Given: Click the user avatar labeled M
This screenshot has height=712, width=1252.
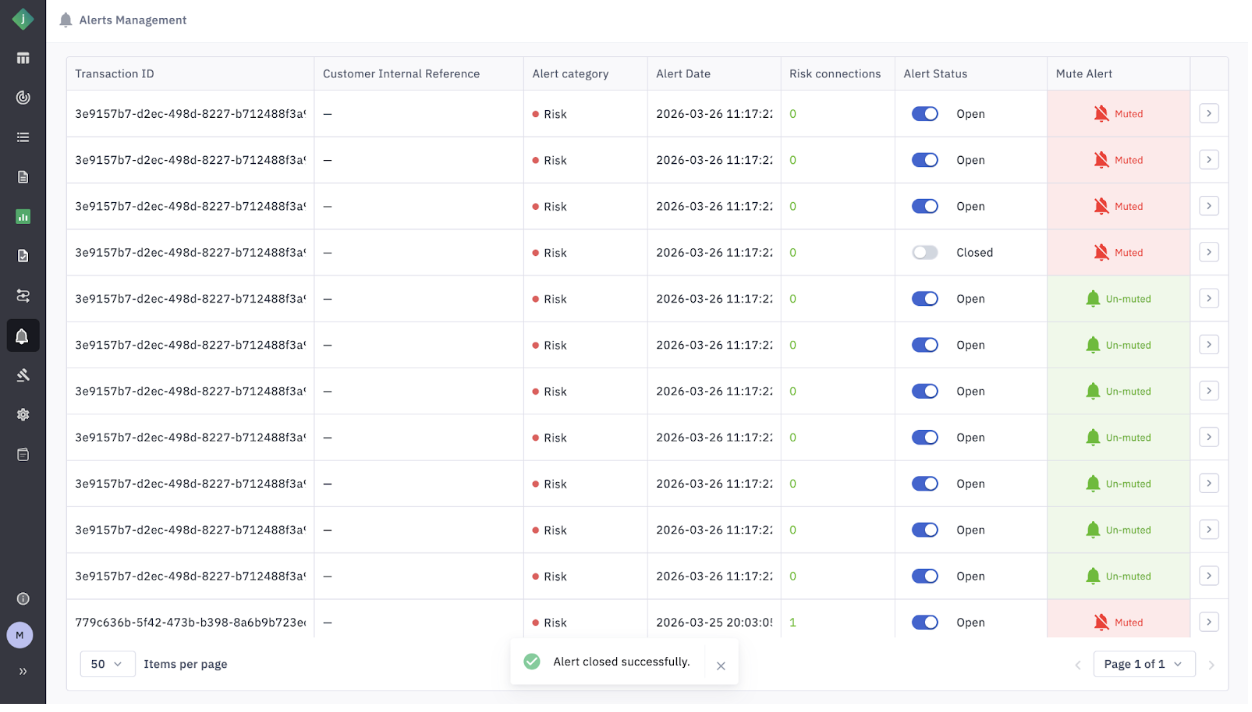Looking at the screenshot, I should 20,635.
